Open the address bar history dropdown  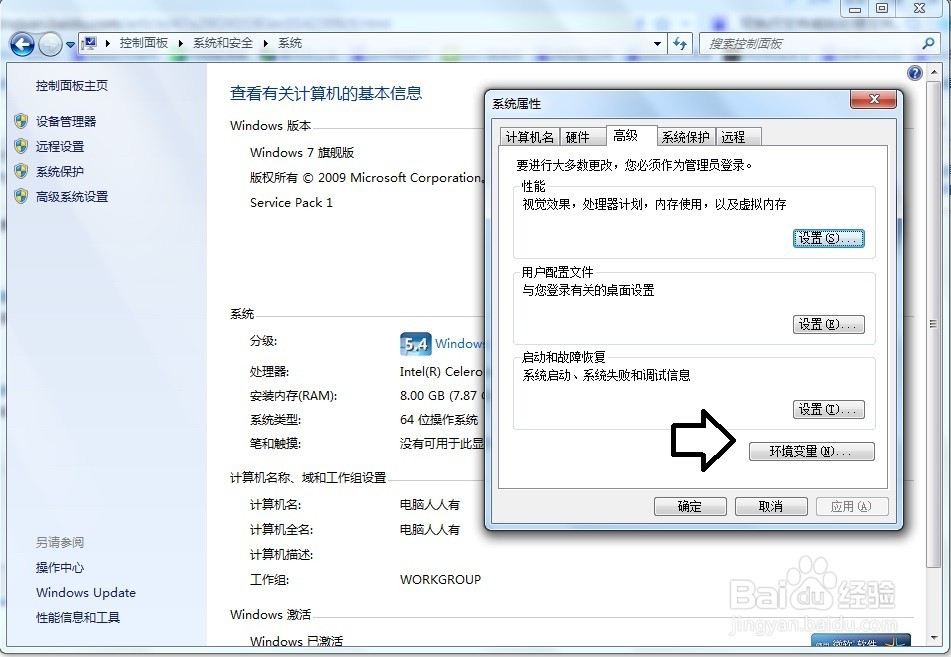pyautogui.click(x=655, y=43)
